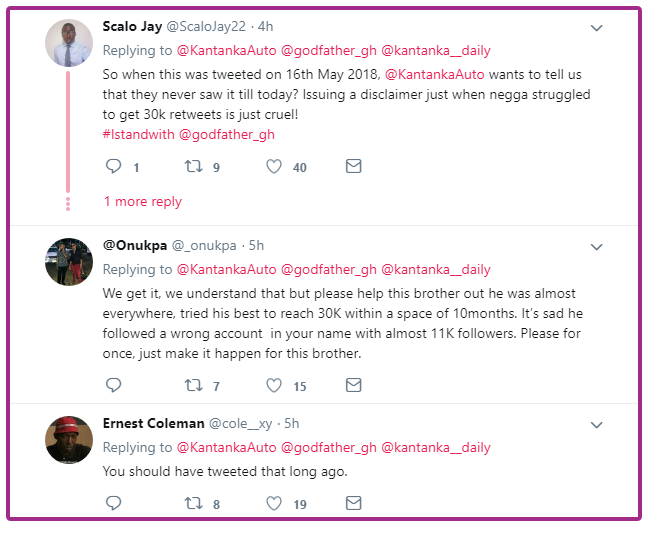
Task: Reply to Scalo Jay's tweet
Action: point(112,167)
